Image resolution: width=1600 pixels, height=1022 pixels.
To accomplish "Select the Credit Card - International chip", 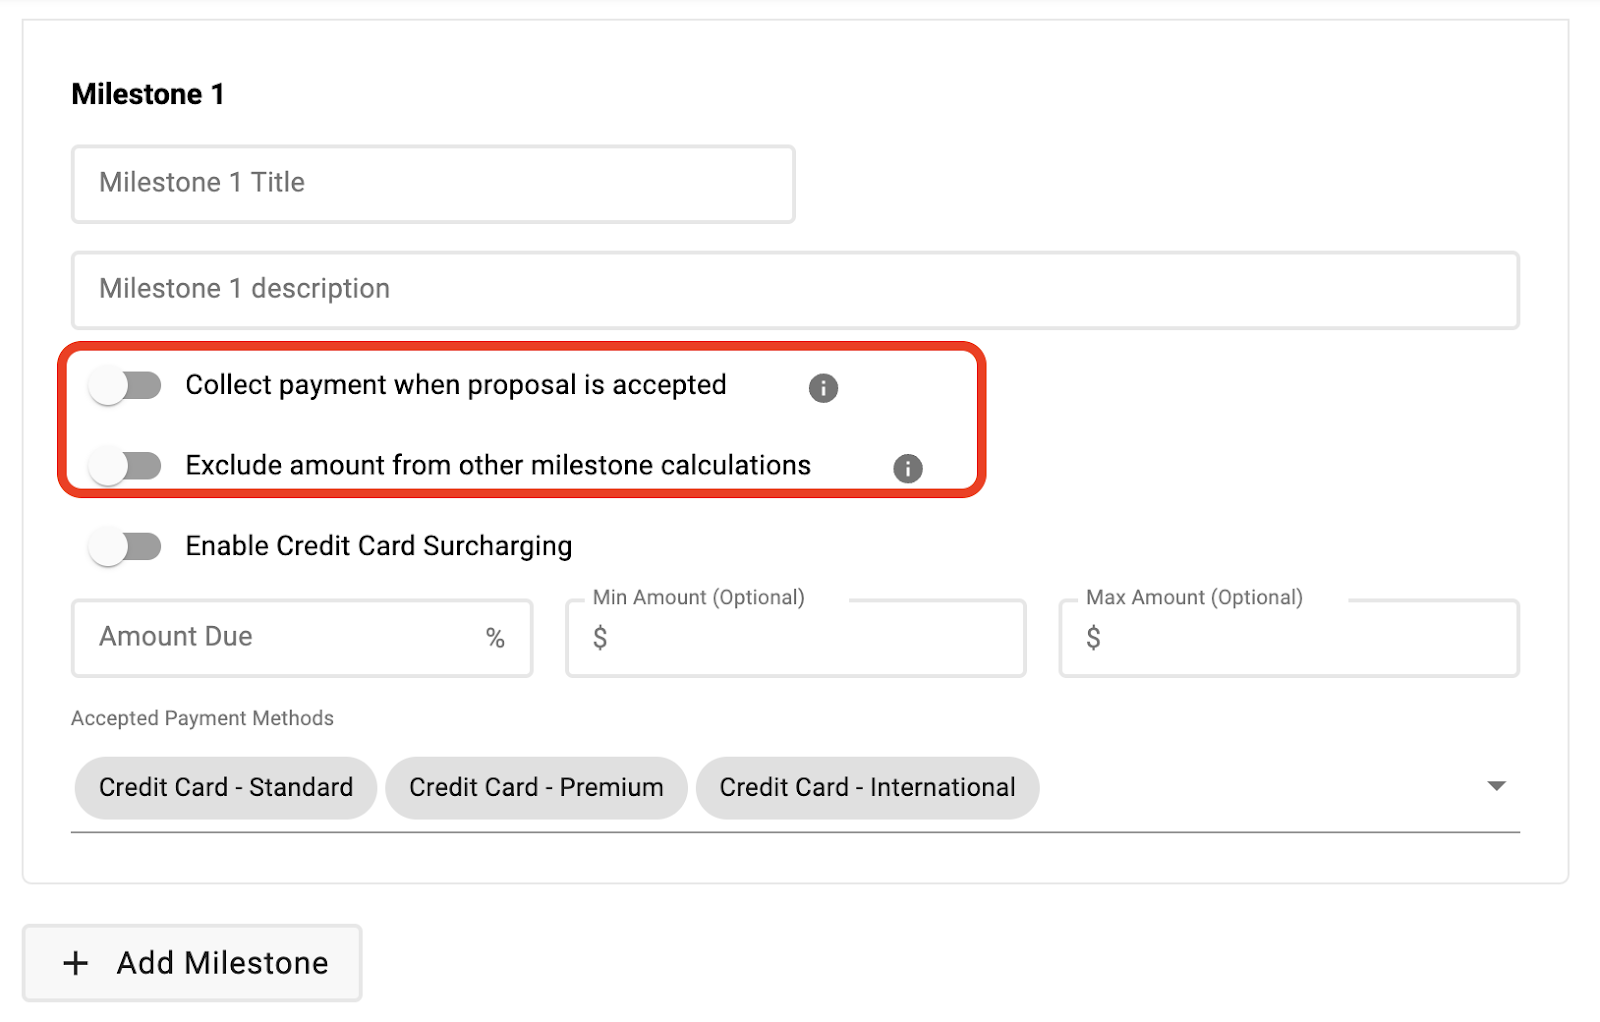I will [x=867, y=788].
